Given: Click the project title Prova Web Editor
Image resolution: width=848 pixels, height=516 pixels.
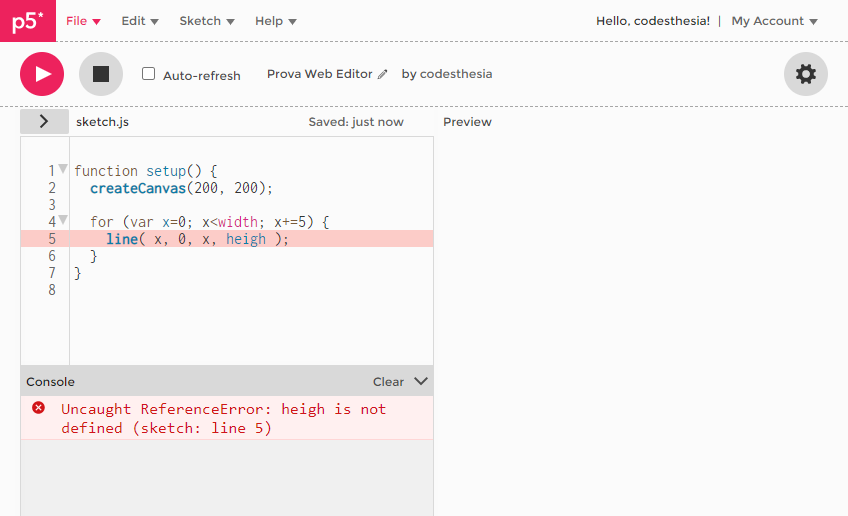Looking at the screenshot, I should [x=320, y=74].
